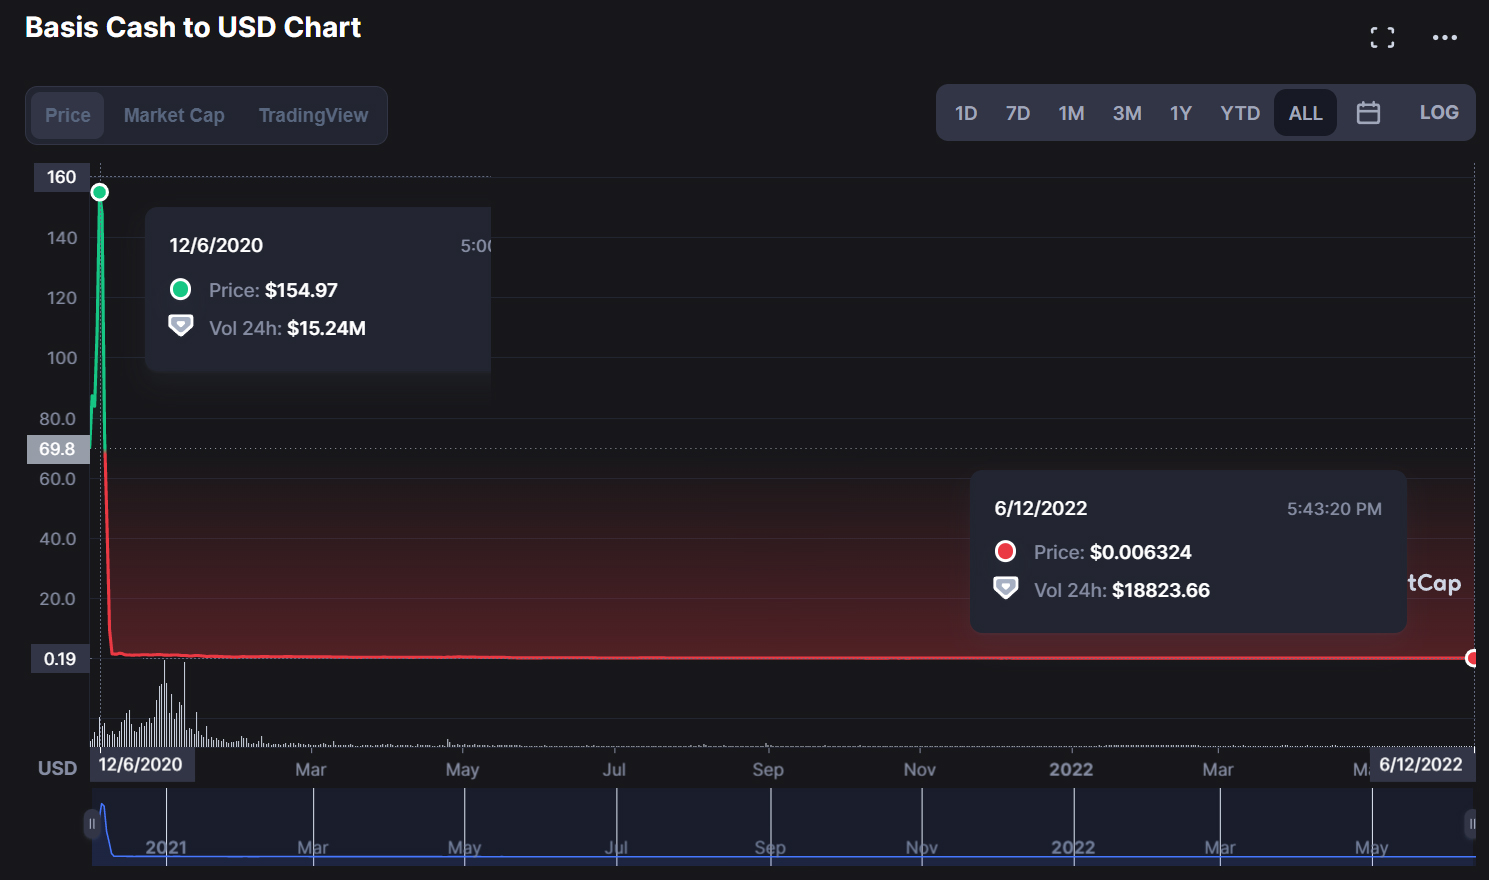The image size is (1489, 880).
Task: Click the 69.8 price label on axis
Action: (58, 449)
